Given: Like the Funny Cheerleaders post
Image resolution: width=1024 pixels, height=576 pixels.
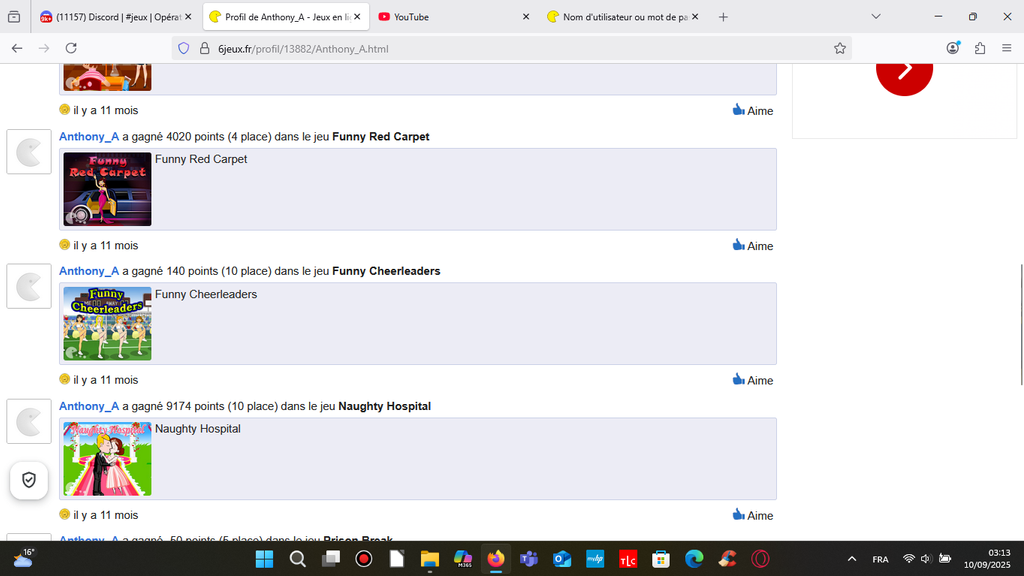Looking at the screenshot, I should [x=752, y=380].
